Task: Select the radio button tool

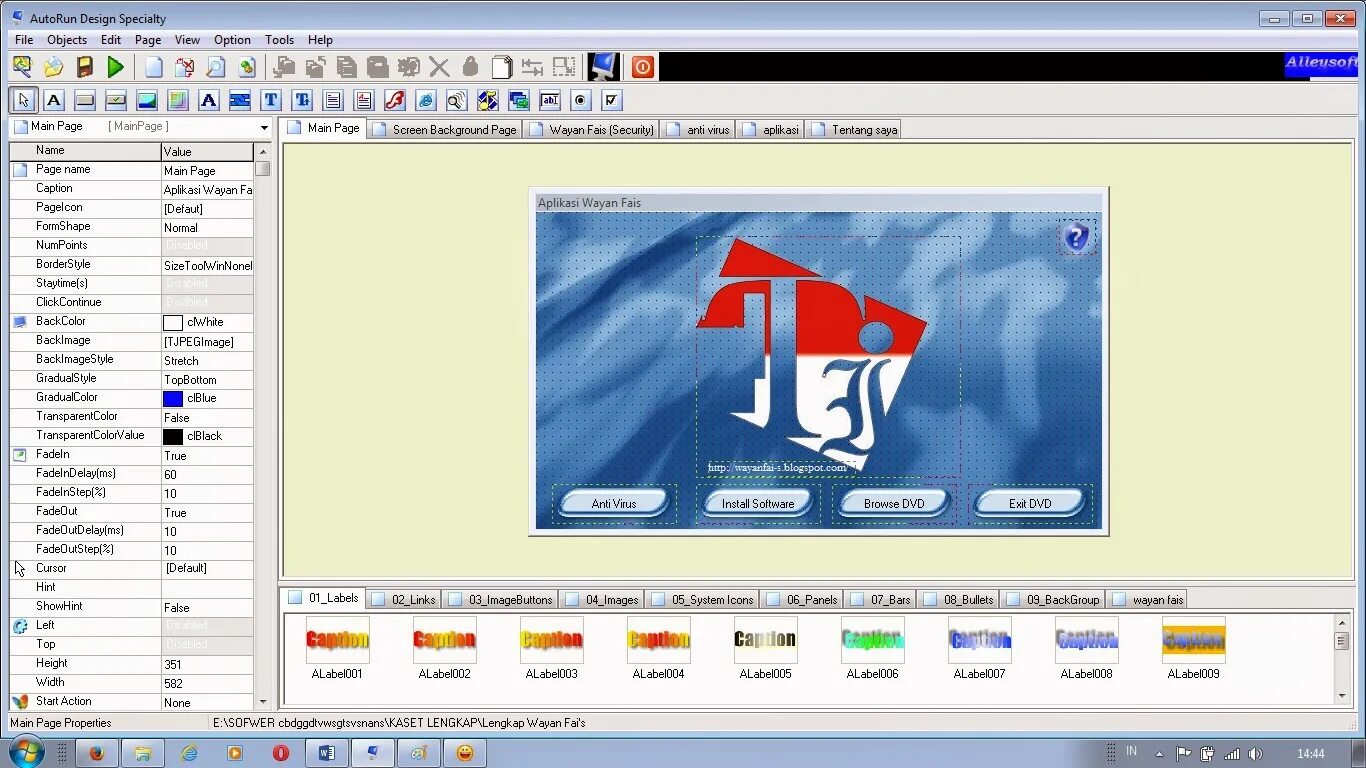Action: point(580,100)
